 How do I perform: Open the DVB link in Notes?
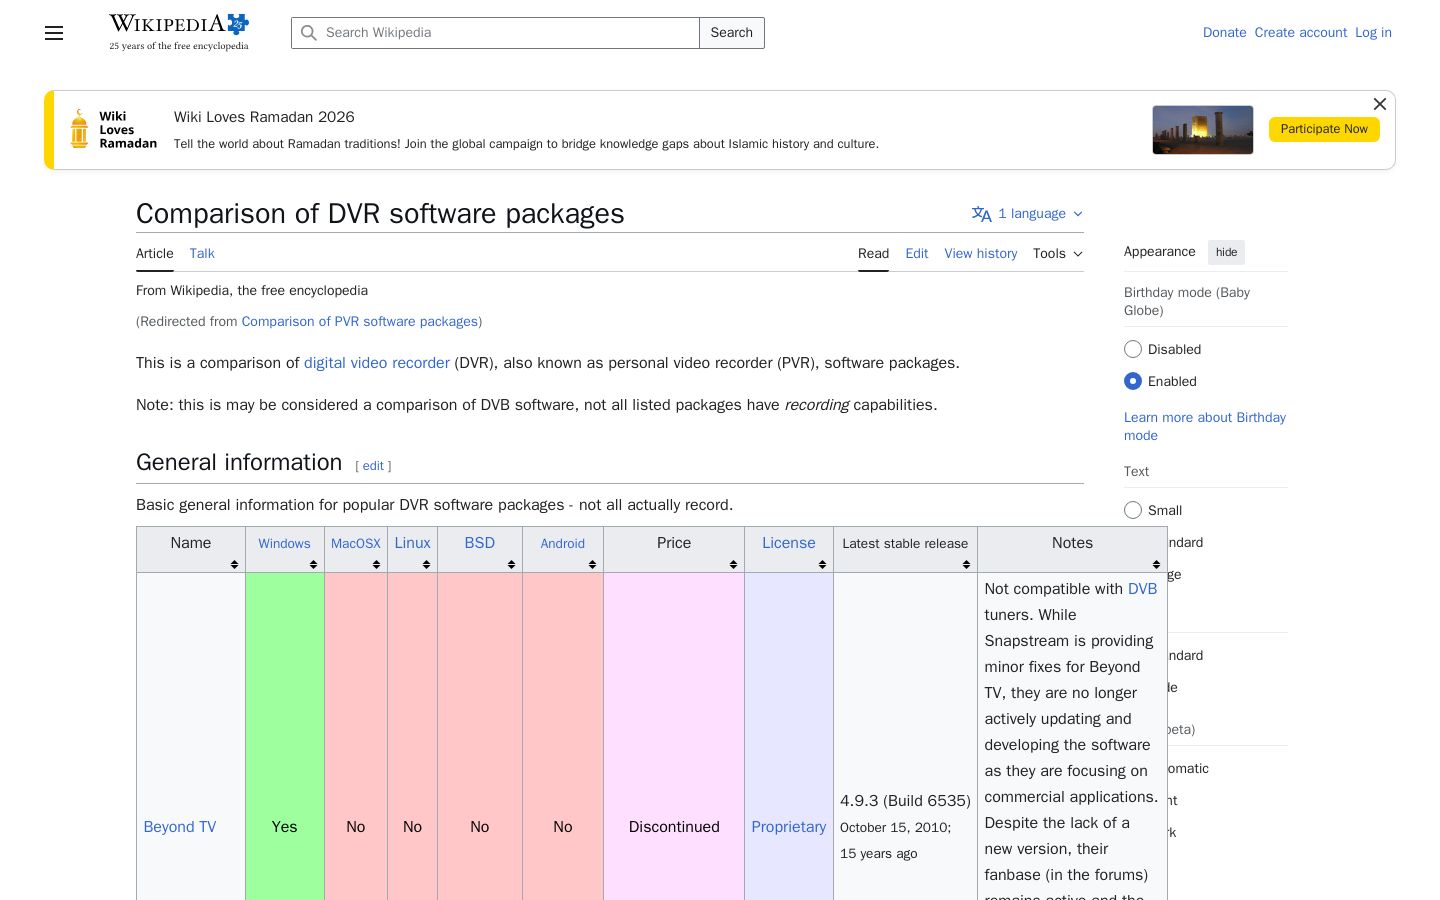pos(1142,589)
